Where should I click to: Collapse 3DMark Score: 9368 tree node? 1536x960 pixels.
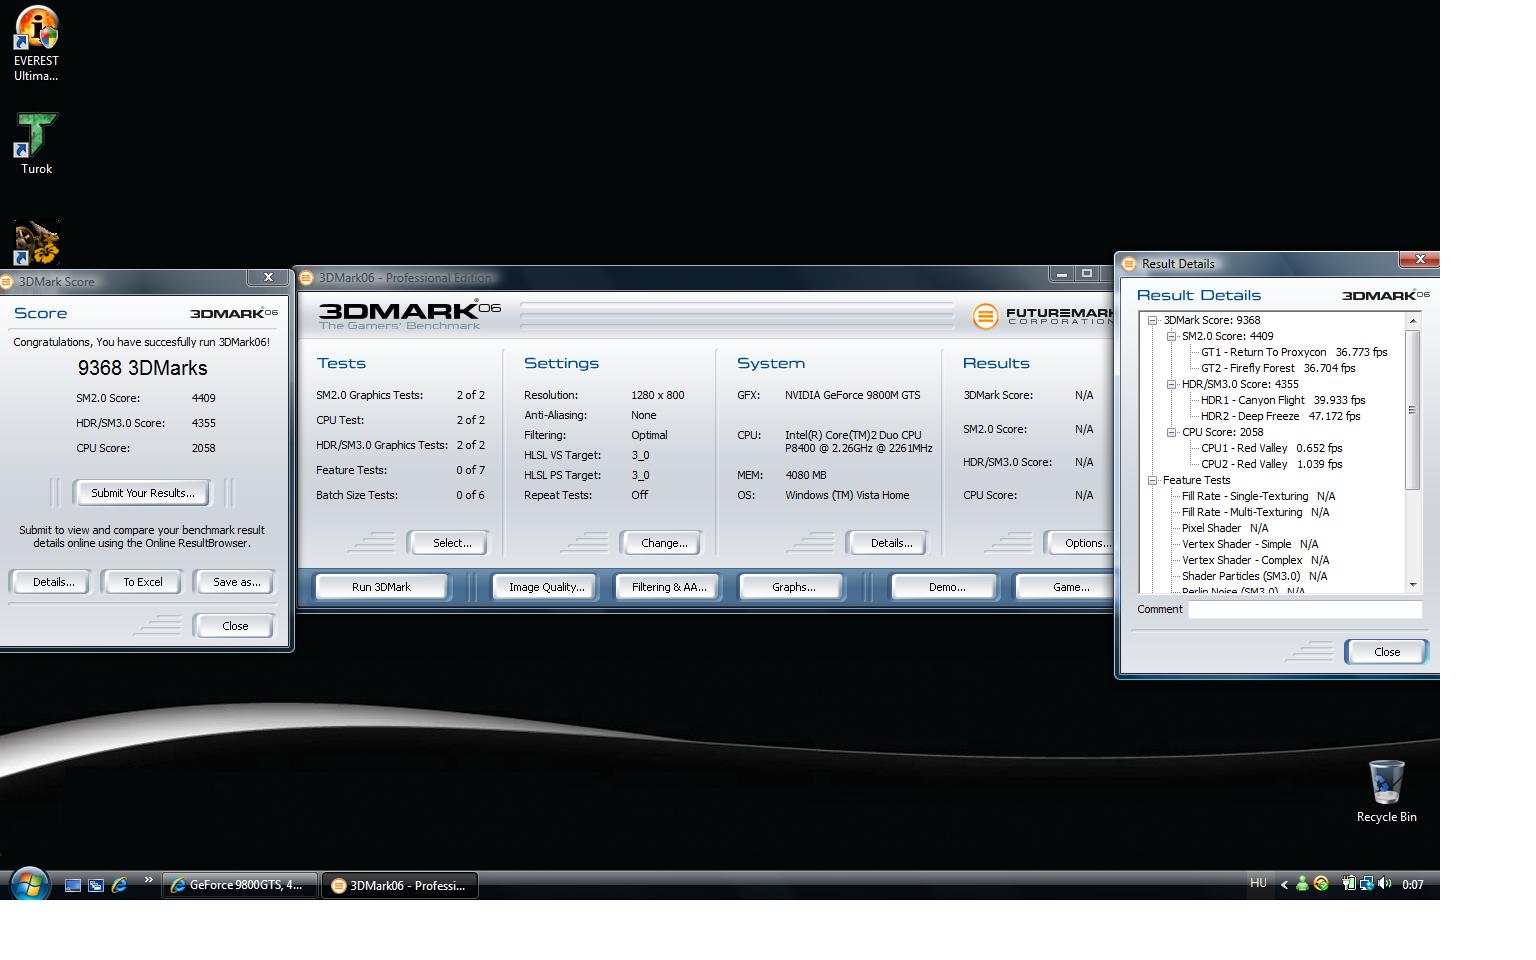1152,321
